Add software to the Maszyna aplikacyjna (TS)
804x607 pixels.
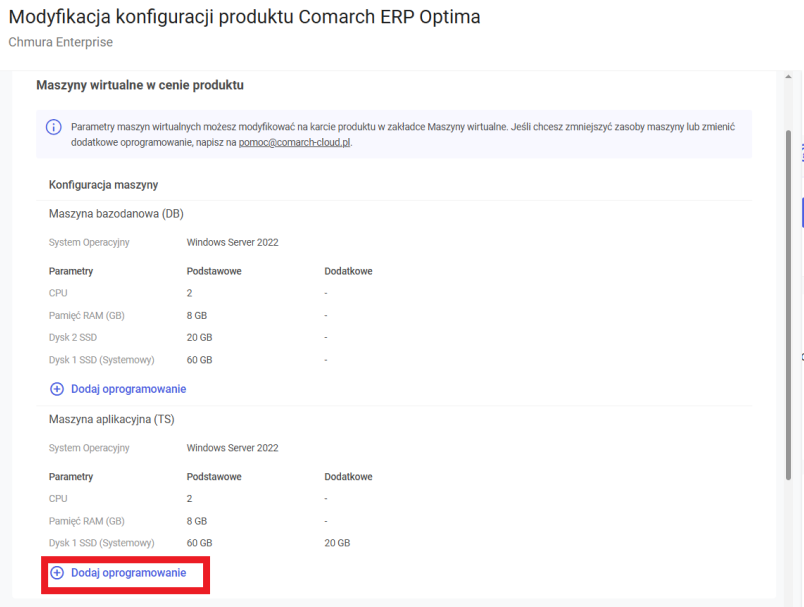pyautogui.click(x=118, y=573)
